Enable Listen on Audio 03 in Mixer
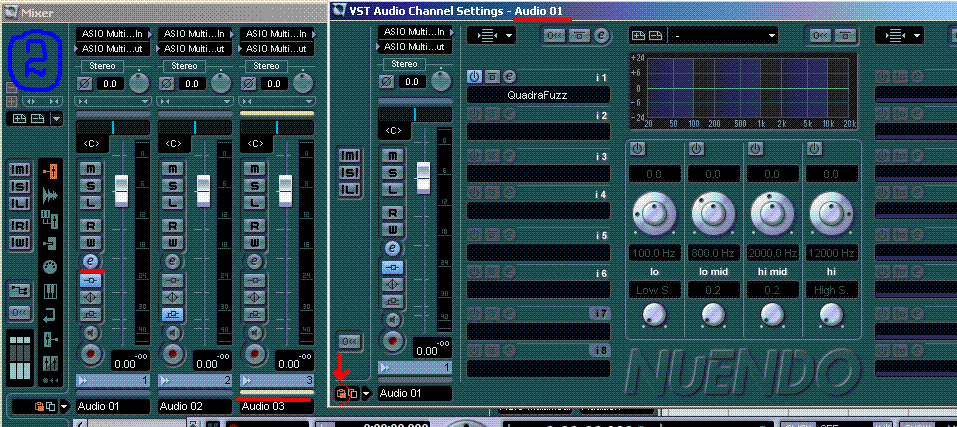The height and width of the screenshot is (427, 957). [255, 202]
